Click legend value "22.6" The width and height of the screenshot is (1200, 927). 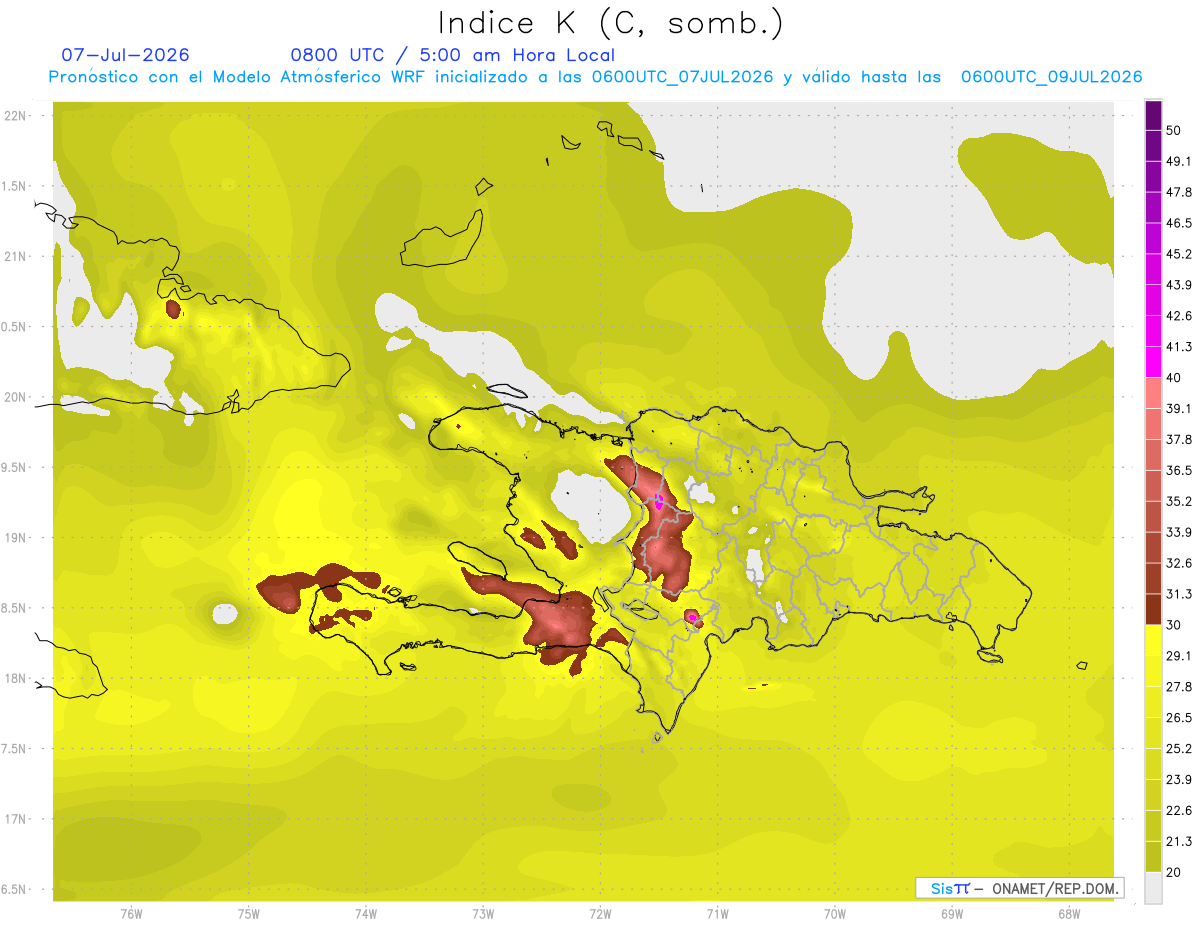[1179, 811]
